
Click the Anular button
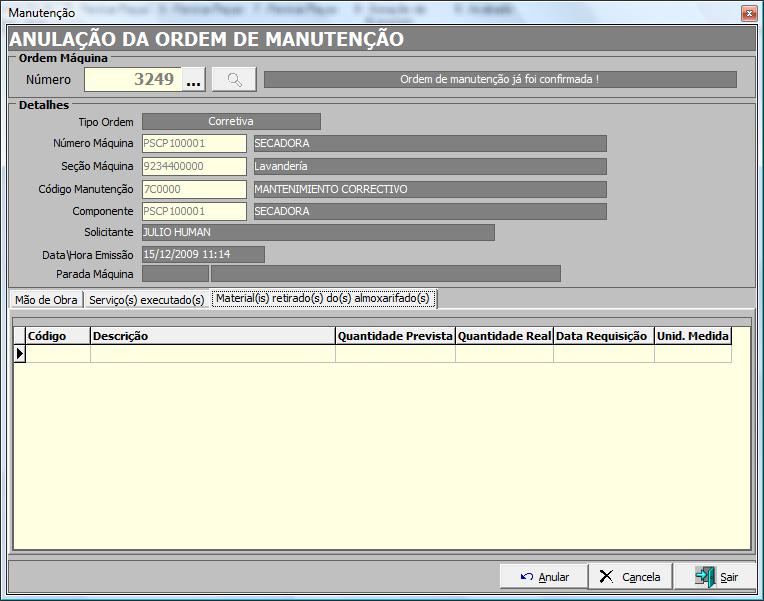click(x=544, y=577)
